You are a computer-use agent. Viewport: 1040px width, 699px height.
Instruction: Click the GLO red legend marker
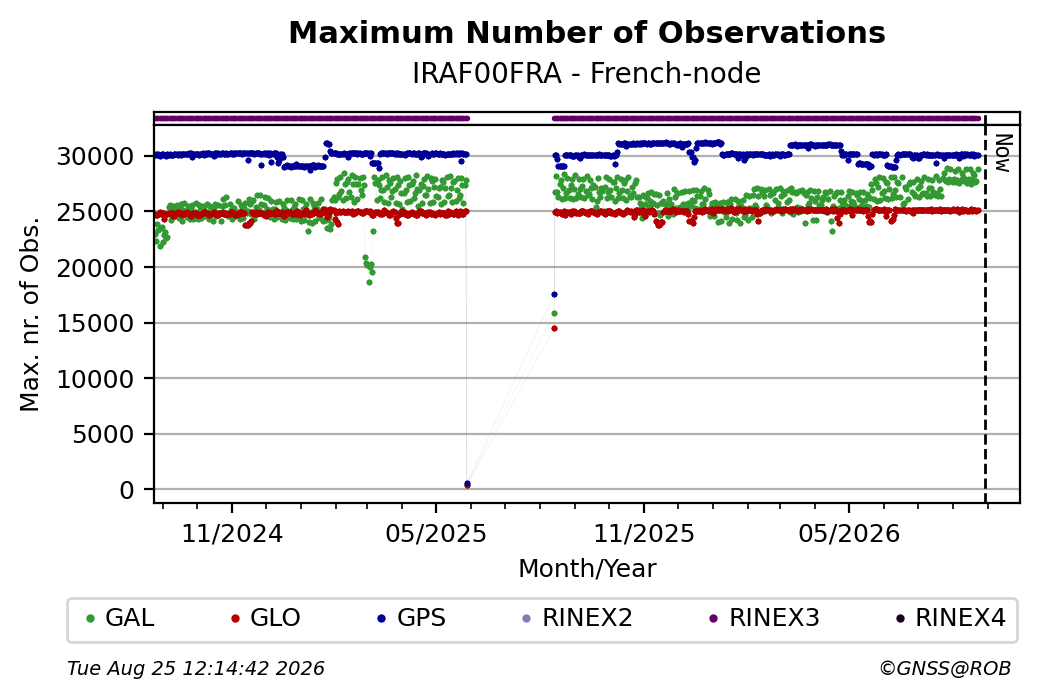pyautogui.click(x=235, y=619)
